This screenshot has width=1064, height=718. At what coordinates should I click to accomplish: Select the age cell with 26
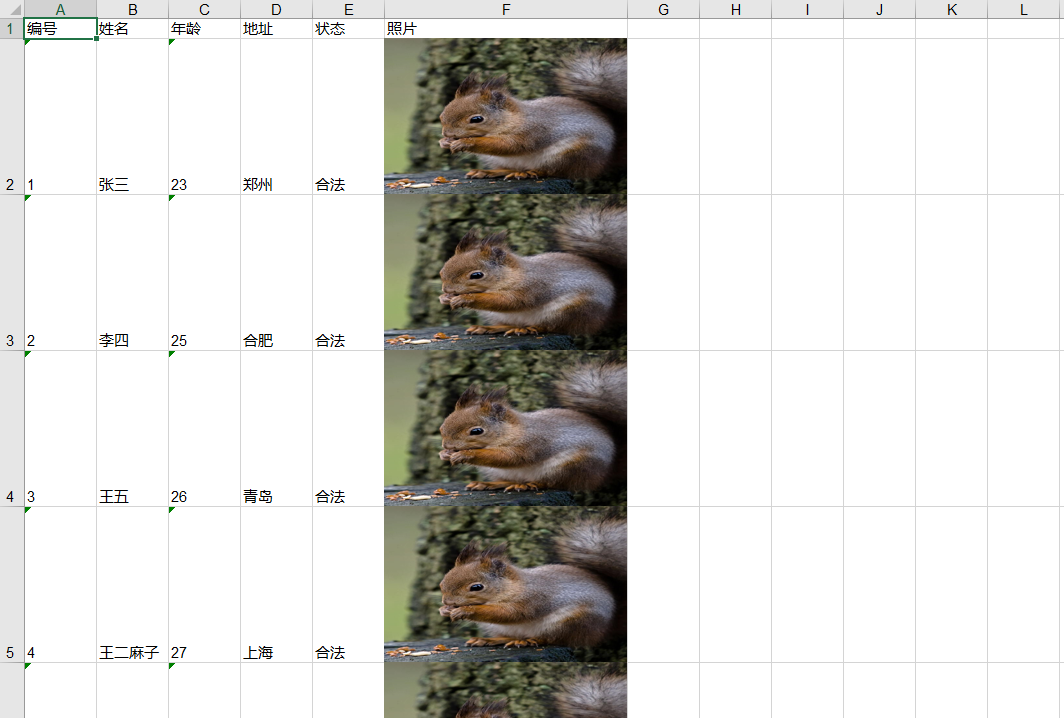coord(204,429)
